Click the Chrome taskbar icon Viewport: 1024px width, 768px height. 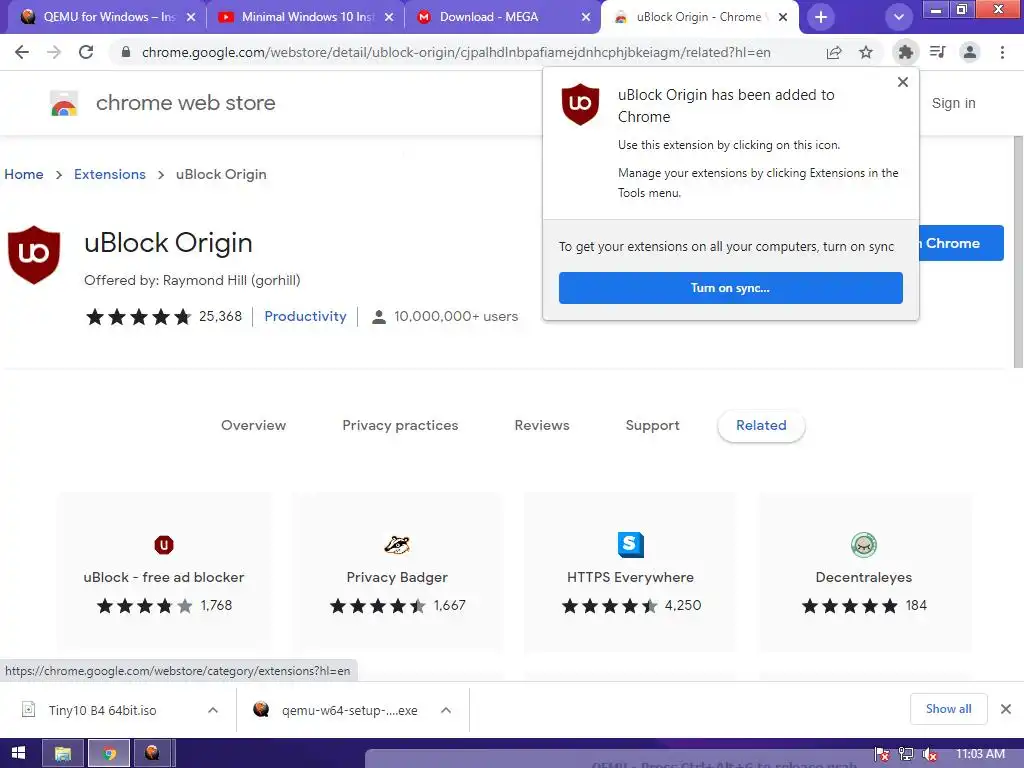click(x=109, y=753)
